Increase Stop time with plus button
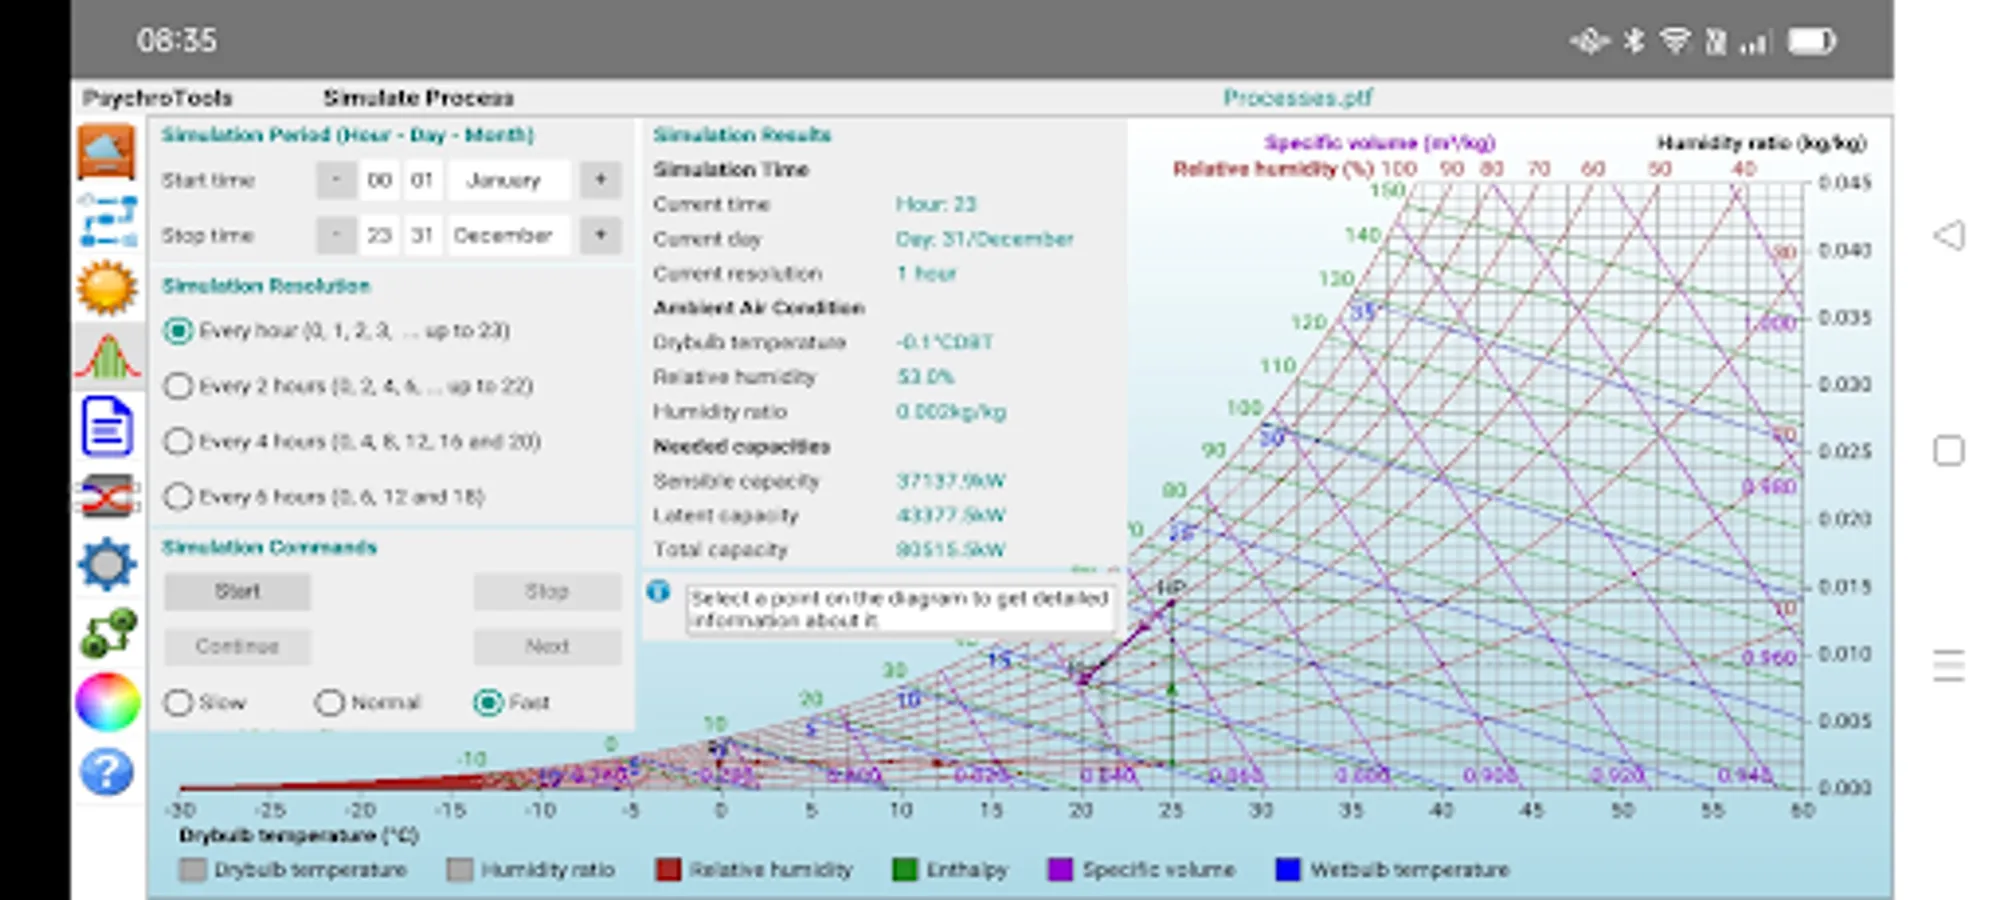2003x900 pixels. pos(601,235)
